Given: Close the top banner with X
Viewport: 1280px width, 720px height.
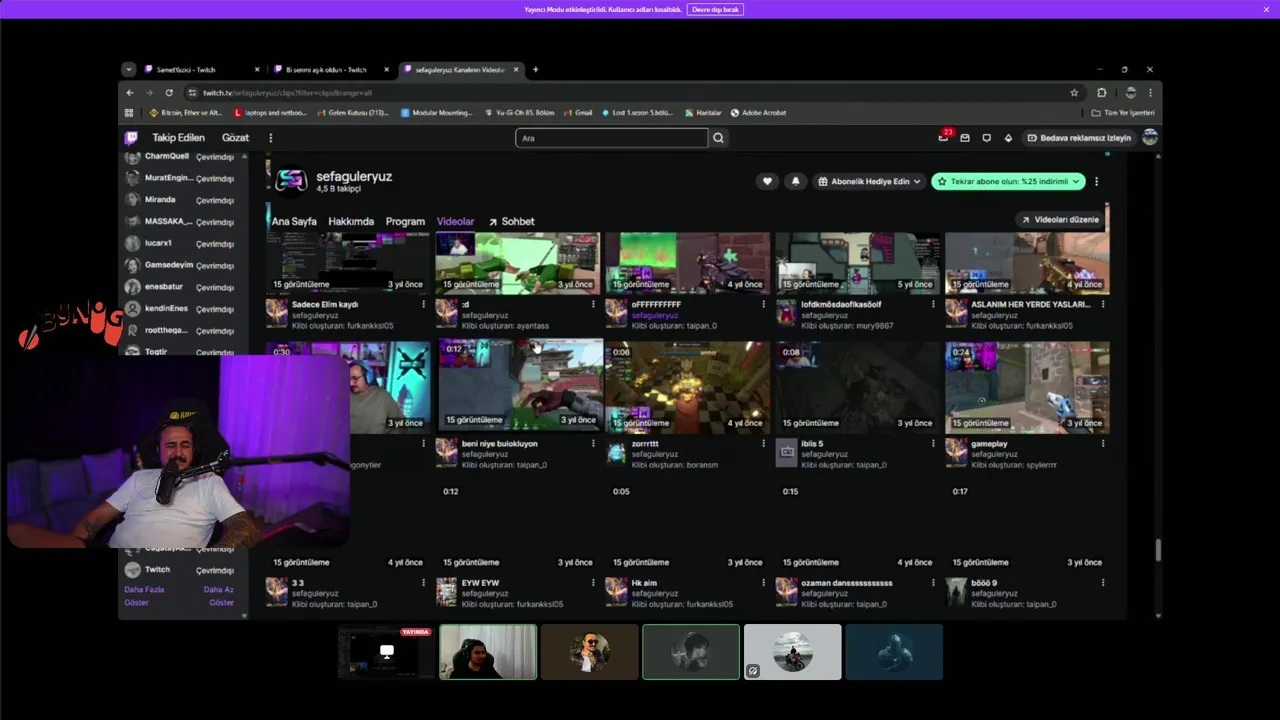Looking at the screenshot, I should (1266, 9).
